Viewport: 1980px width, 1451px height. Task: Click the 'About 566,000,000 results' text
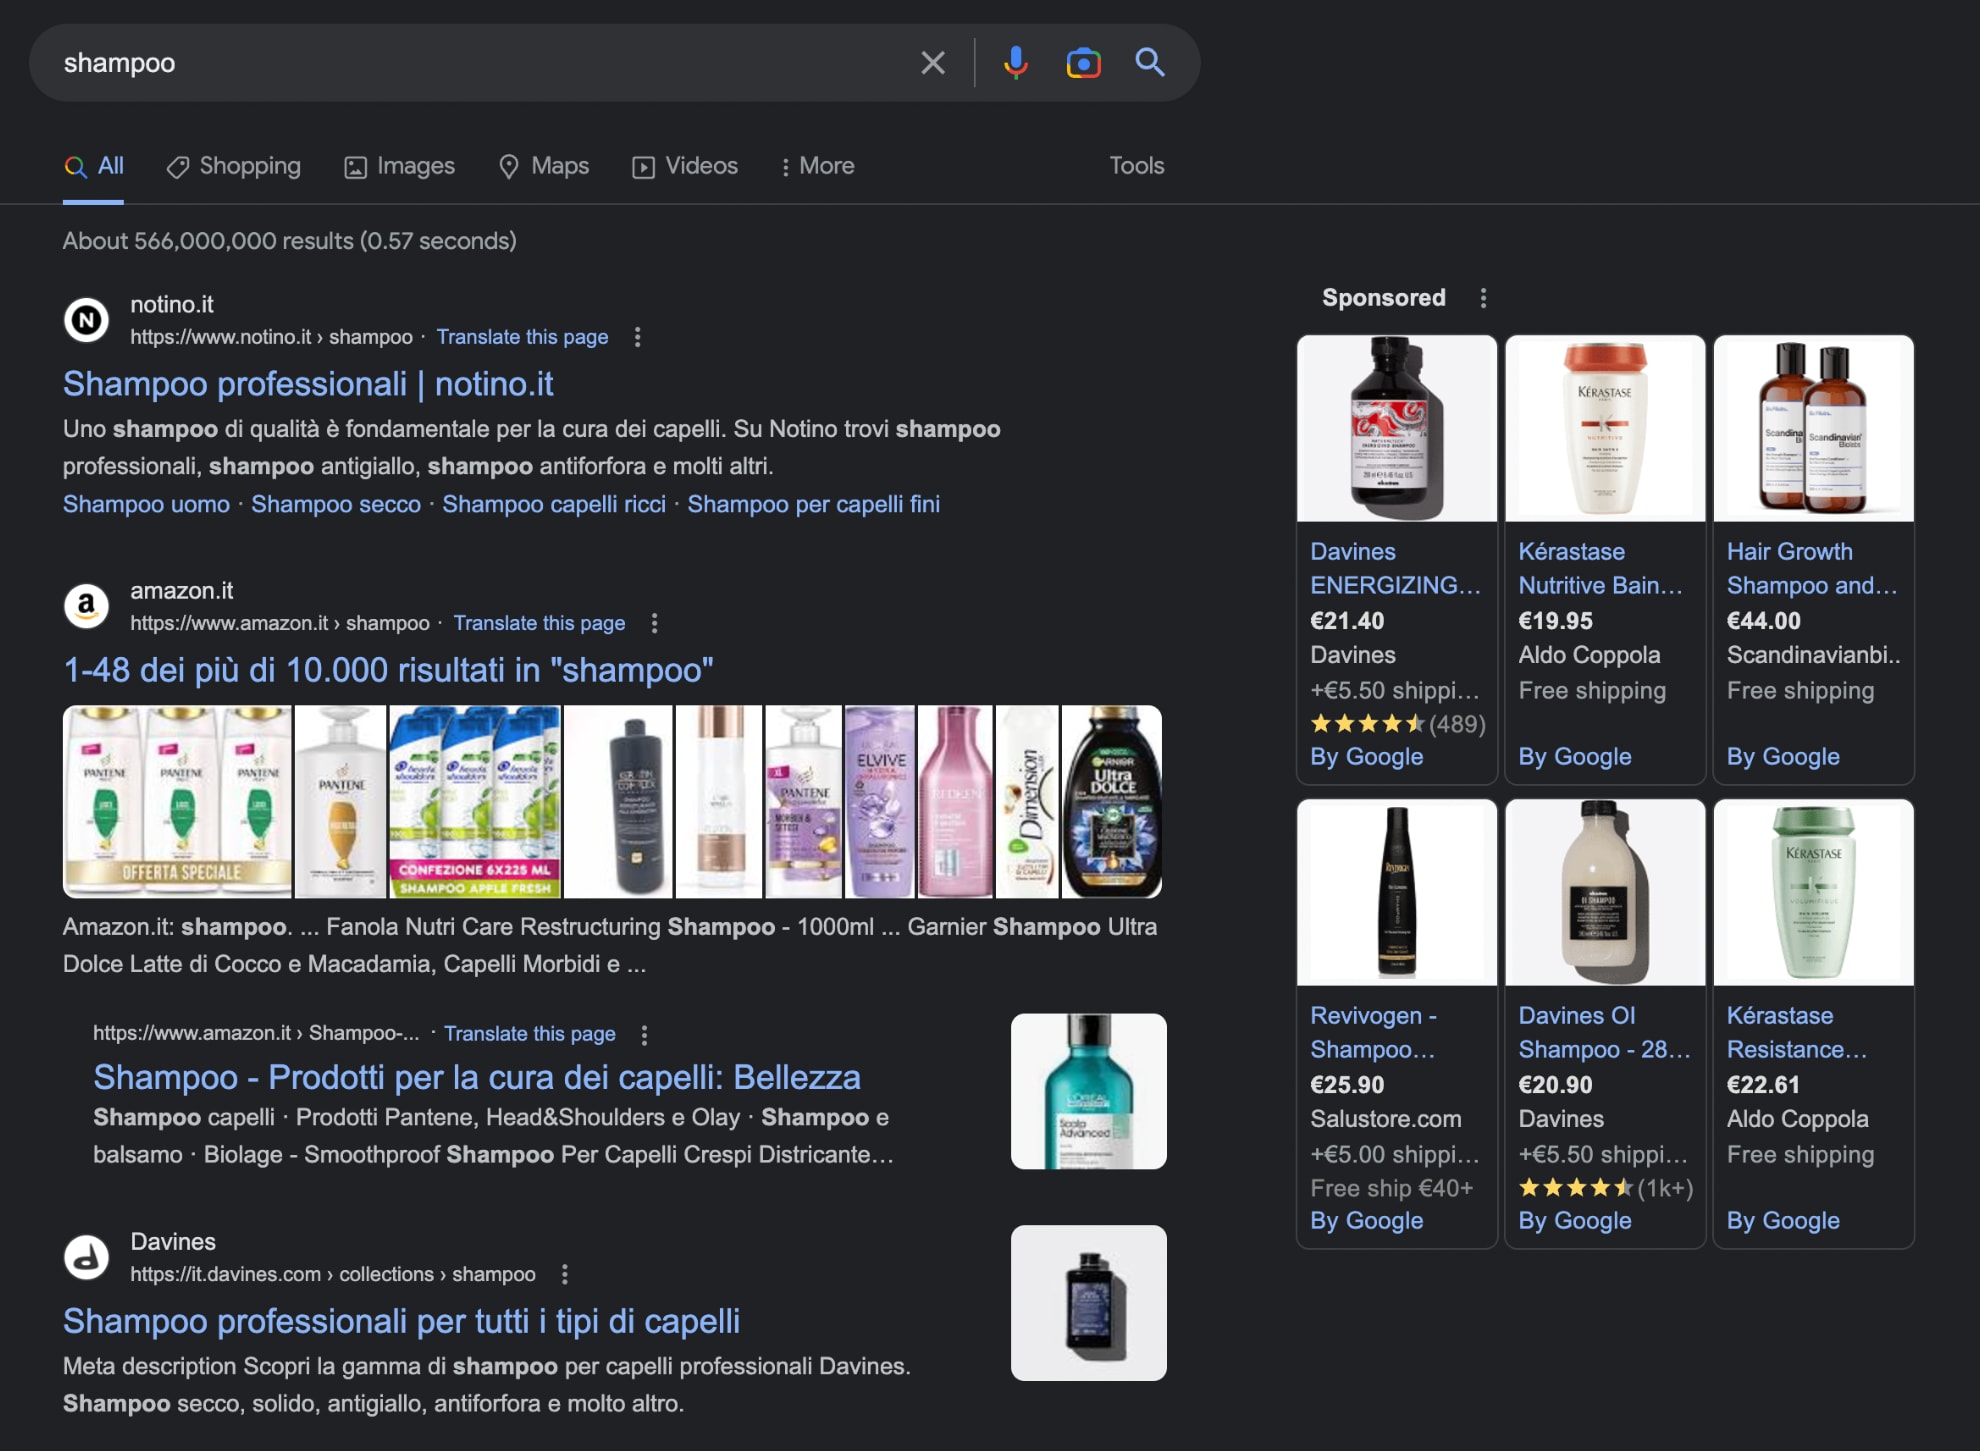point(289,241)
